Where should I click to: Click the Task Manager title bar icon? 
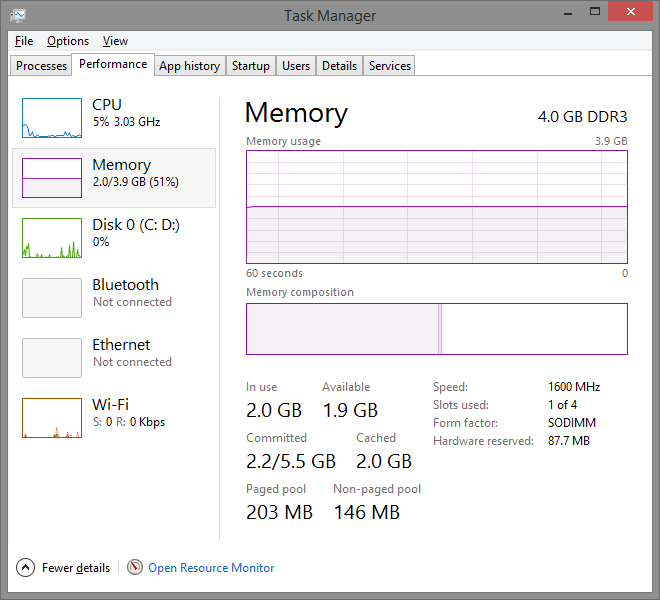[18, 16]
